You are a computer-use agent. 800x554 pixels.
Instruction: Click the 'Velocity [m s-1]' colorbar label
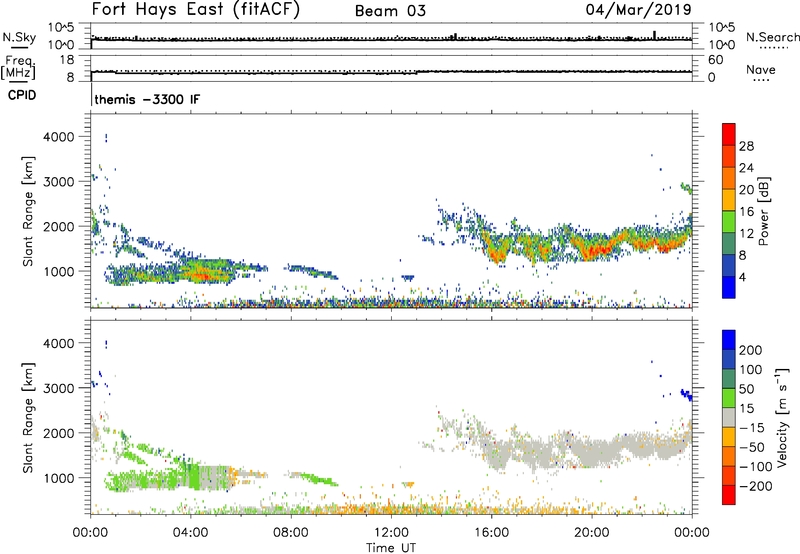(x=782, y=417)
